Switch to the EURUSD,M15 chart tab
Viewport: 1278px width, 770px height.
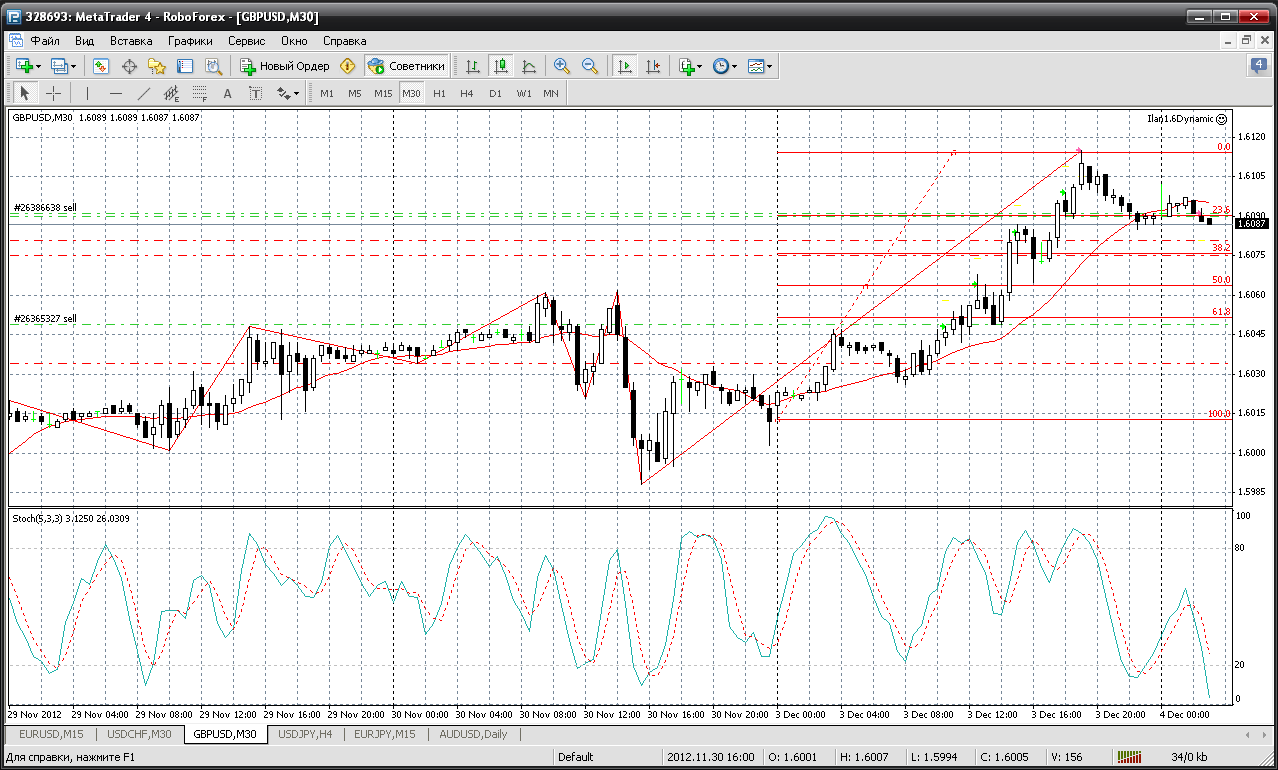(x=52, y=734)
